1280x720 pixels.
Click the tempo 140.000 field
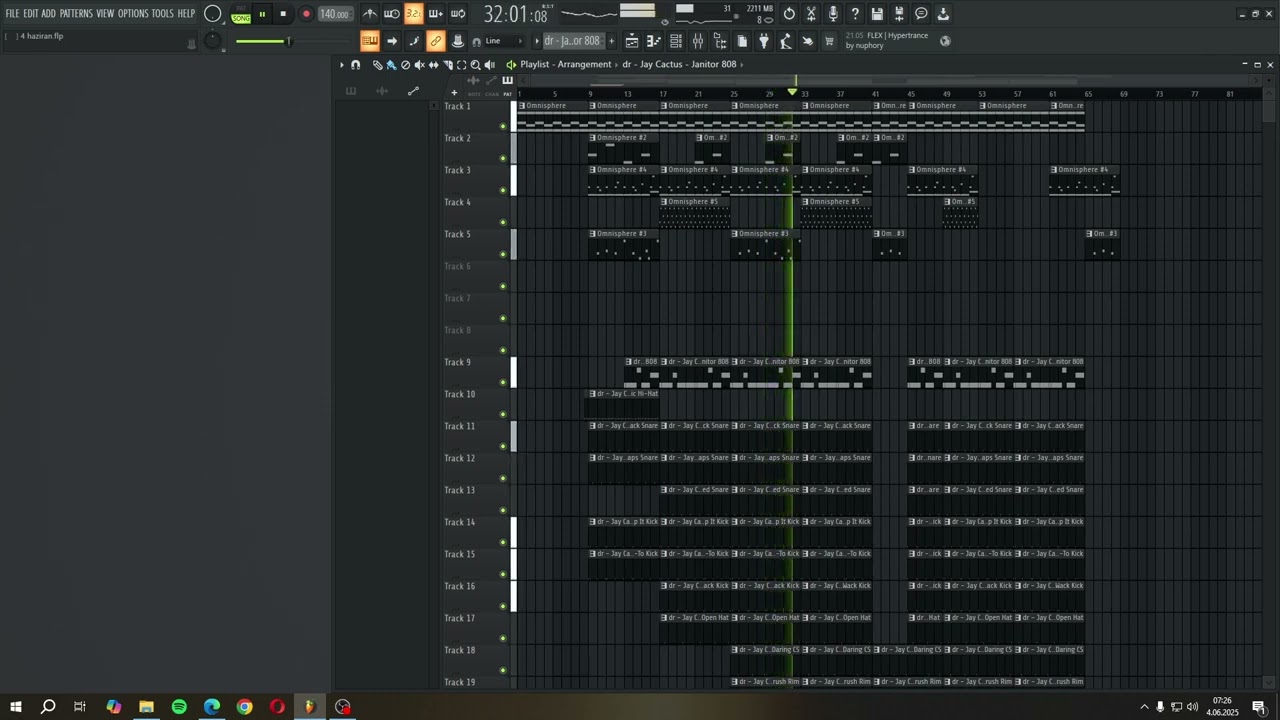point(334,14)
